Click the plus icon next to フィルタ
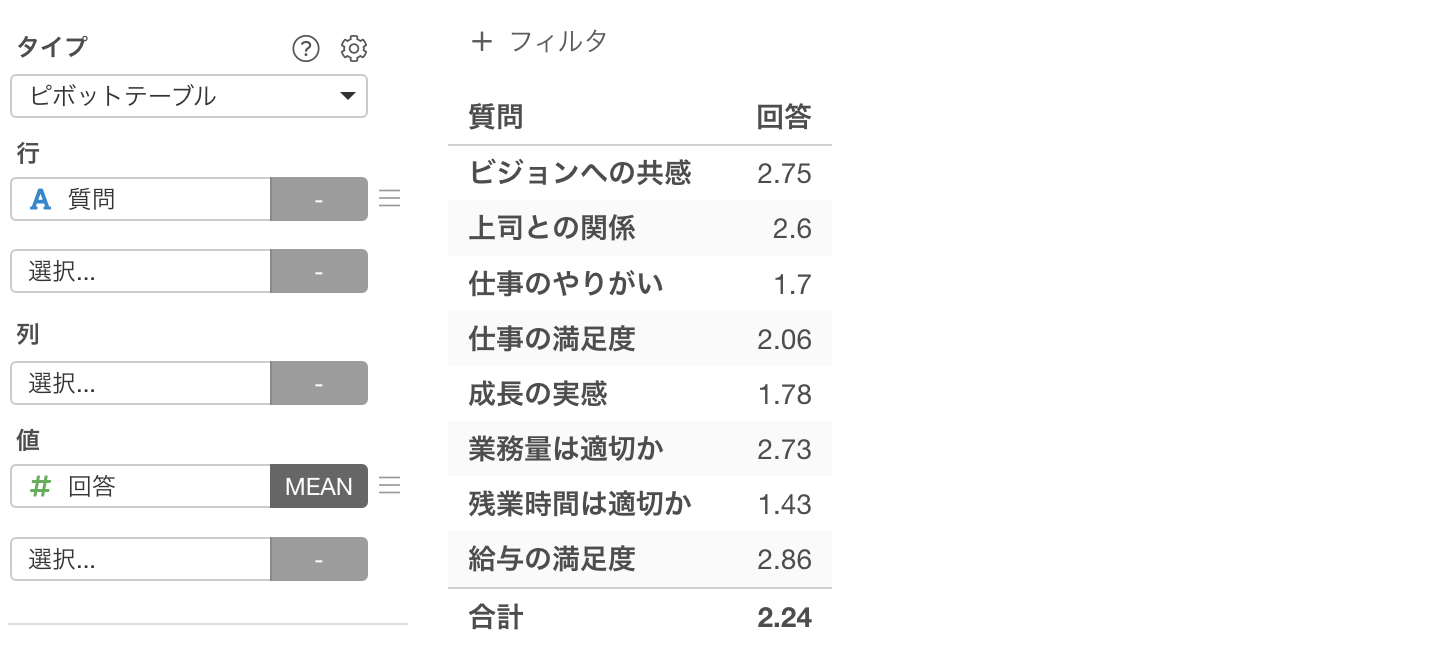The height and width of the screenshot is (646, 1450). 482,41
